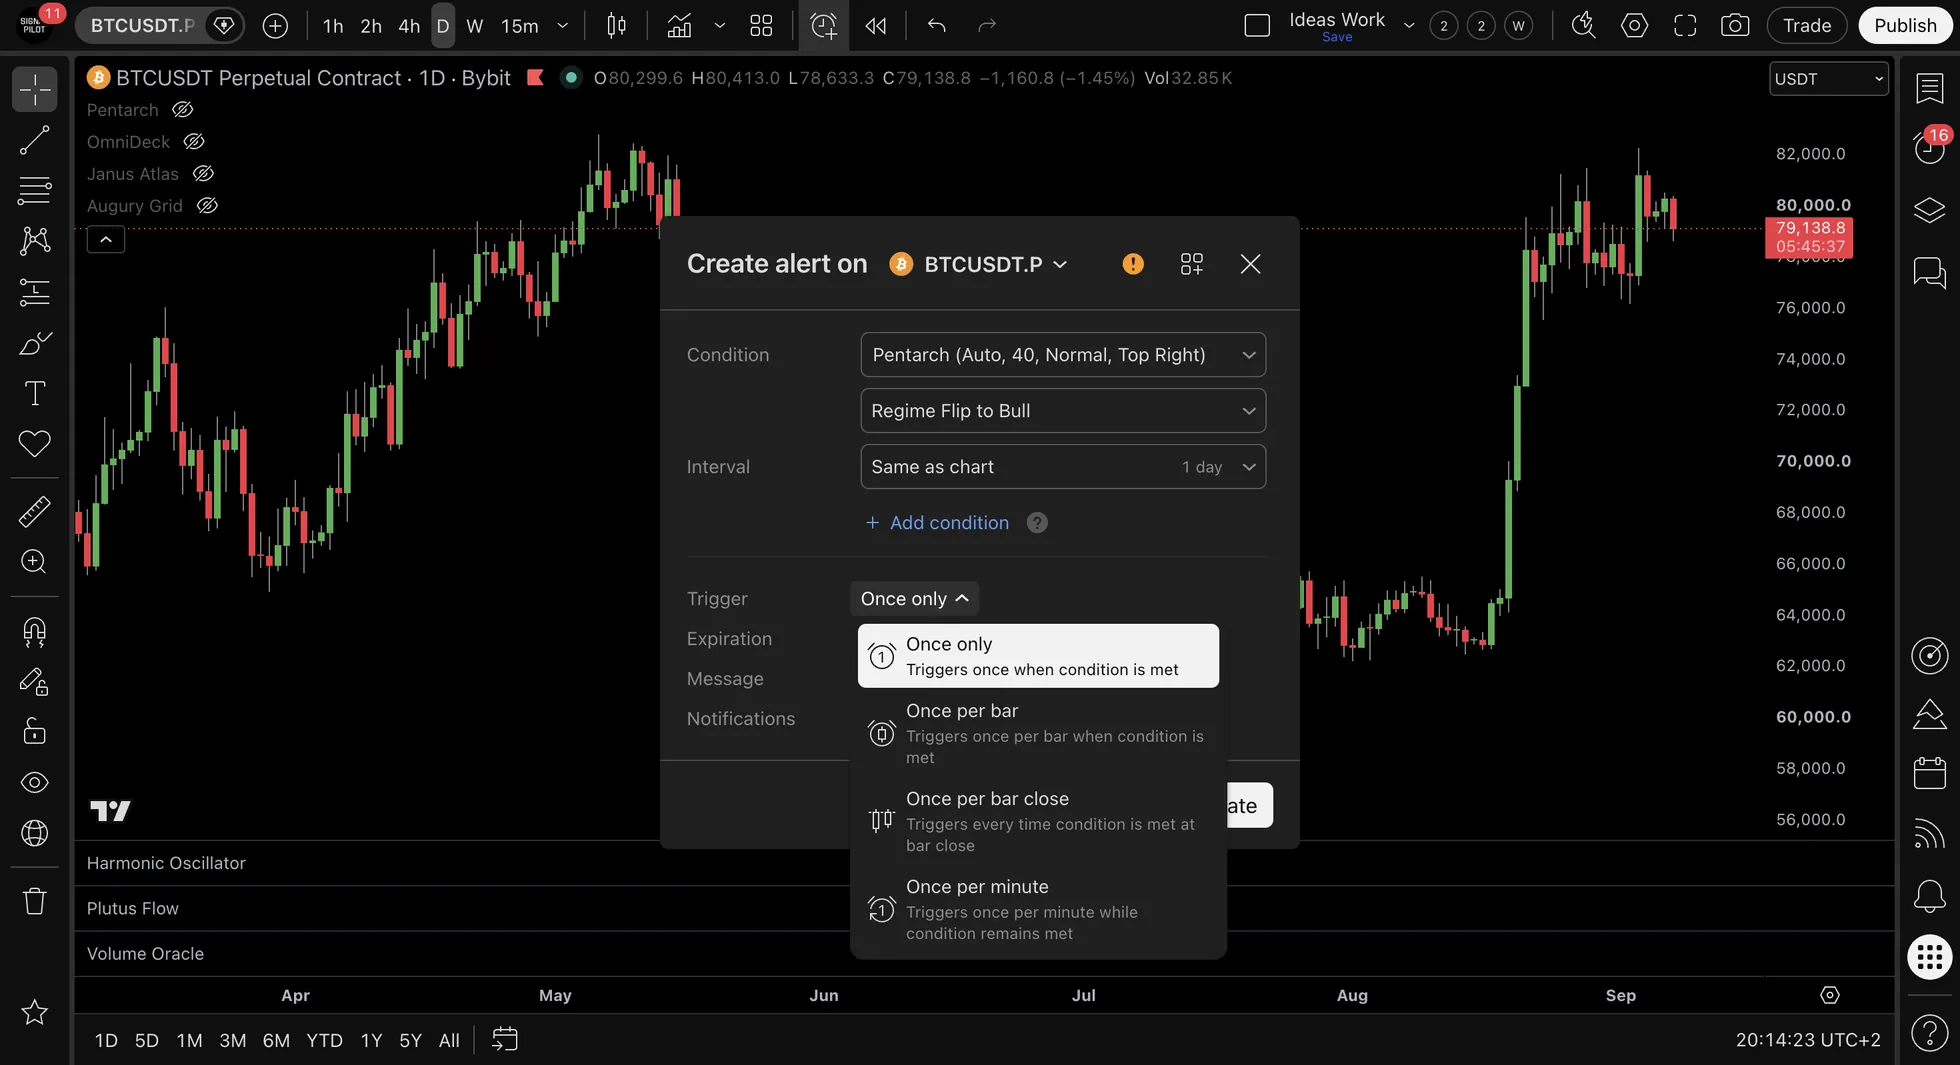The image size is (1960, 1065).
Task: Expand the BTCUSDT.P symbol selector in dialog
Action: [x=980, y=264]
